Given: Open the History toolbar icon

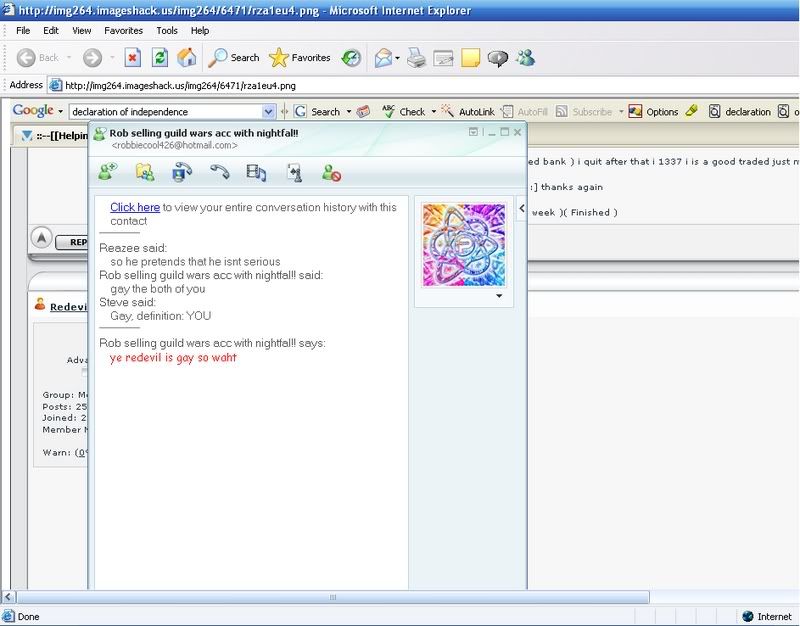Looking at the screenshot, I should pyautogui.click(x=351, y=58).
